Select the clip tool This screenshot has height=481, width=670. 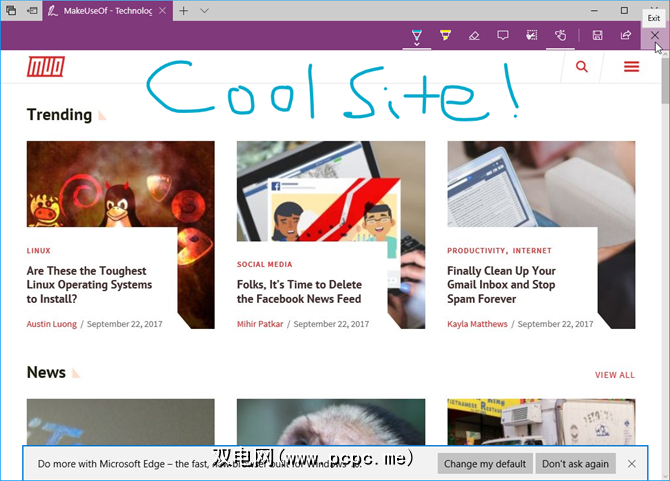[x=531, y=35]
